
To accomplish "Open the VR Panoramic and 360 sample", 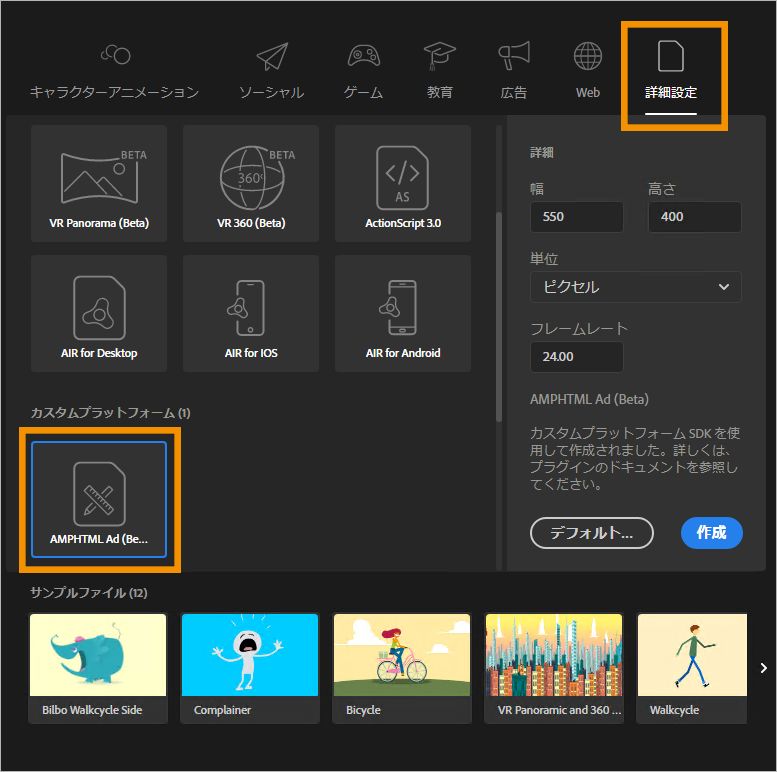I will pos(554,668).
